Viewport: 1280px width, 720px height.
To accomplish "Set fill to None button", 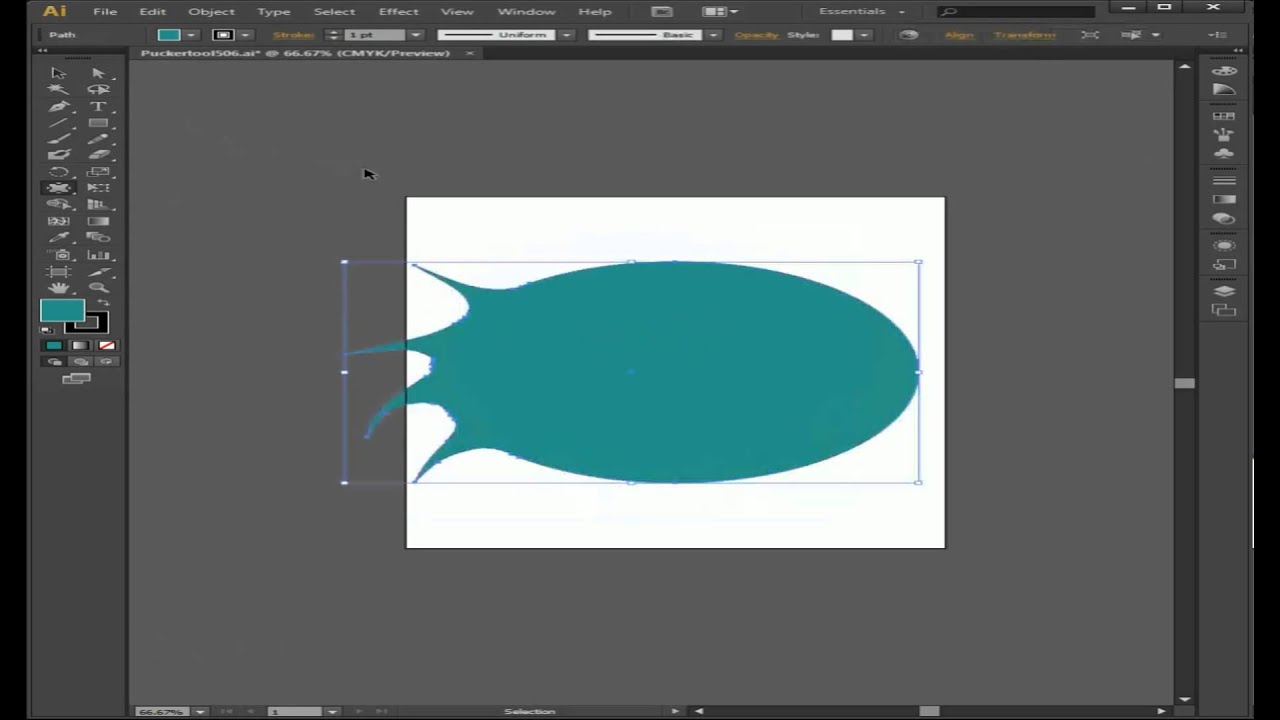I will pos(106,345).
